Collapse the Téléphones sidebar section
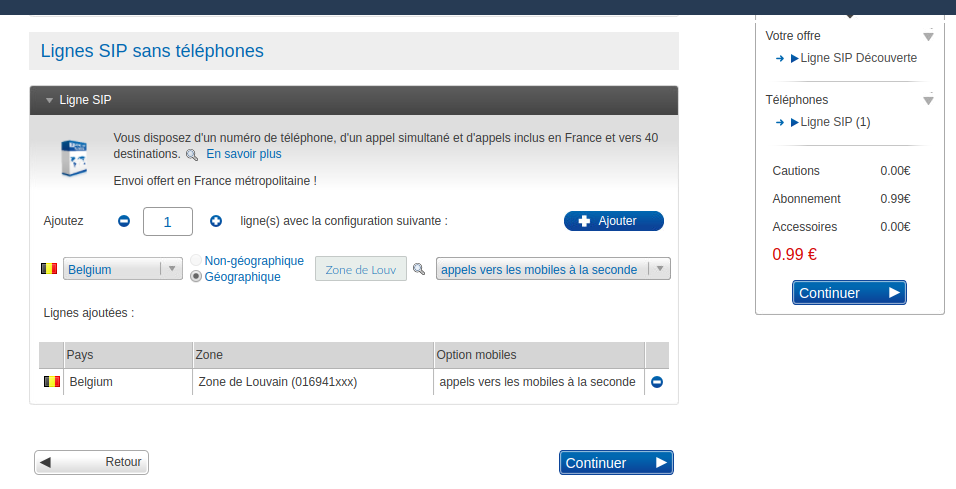The image size is (956, 489). tap(928, 100)
